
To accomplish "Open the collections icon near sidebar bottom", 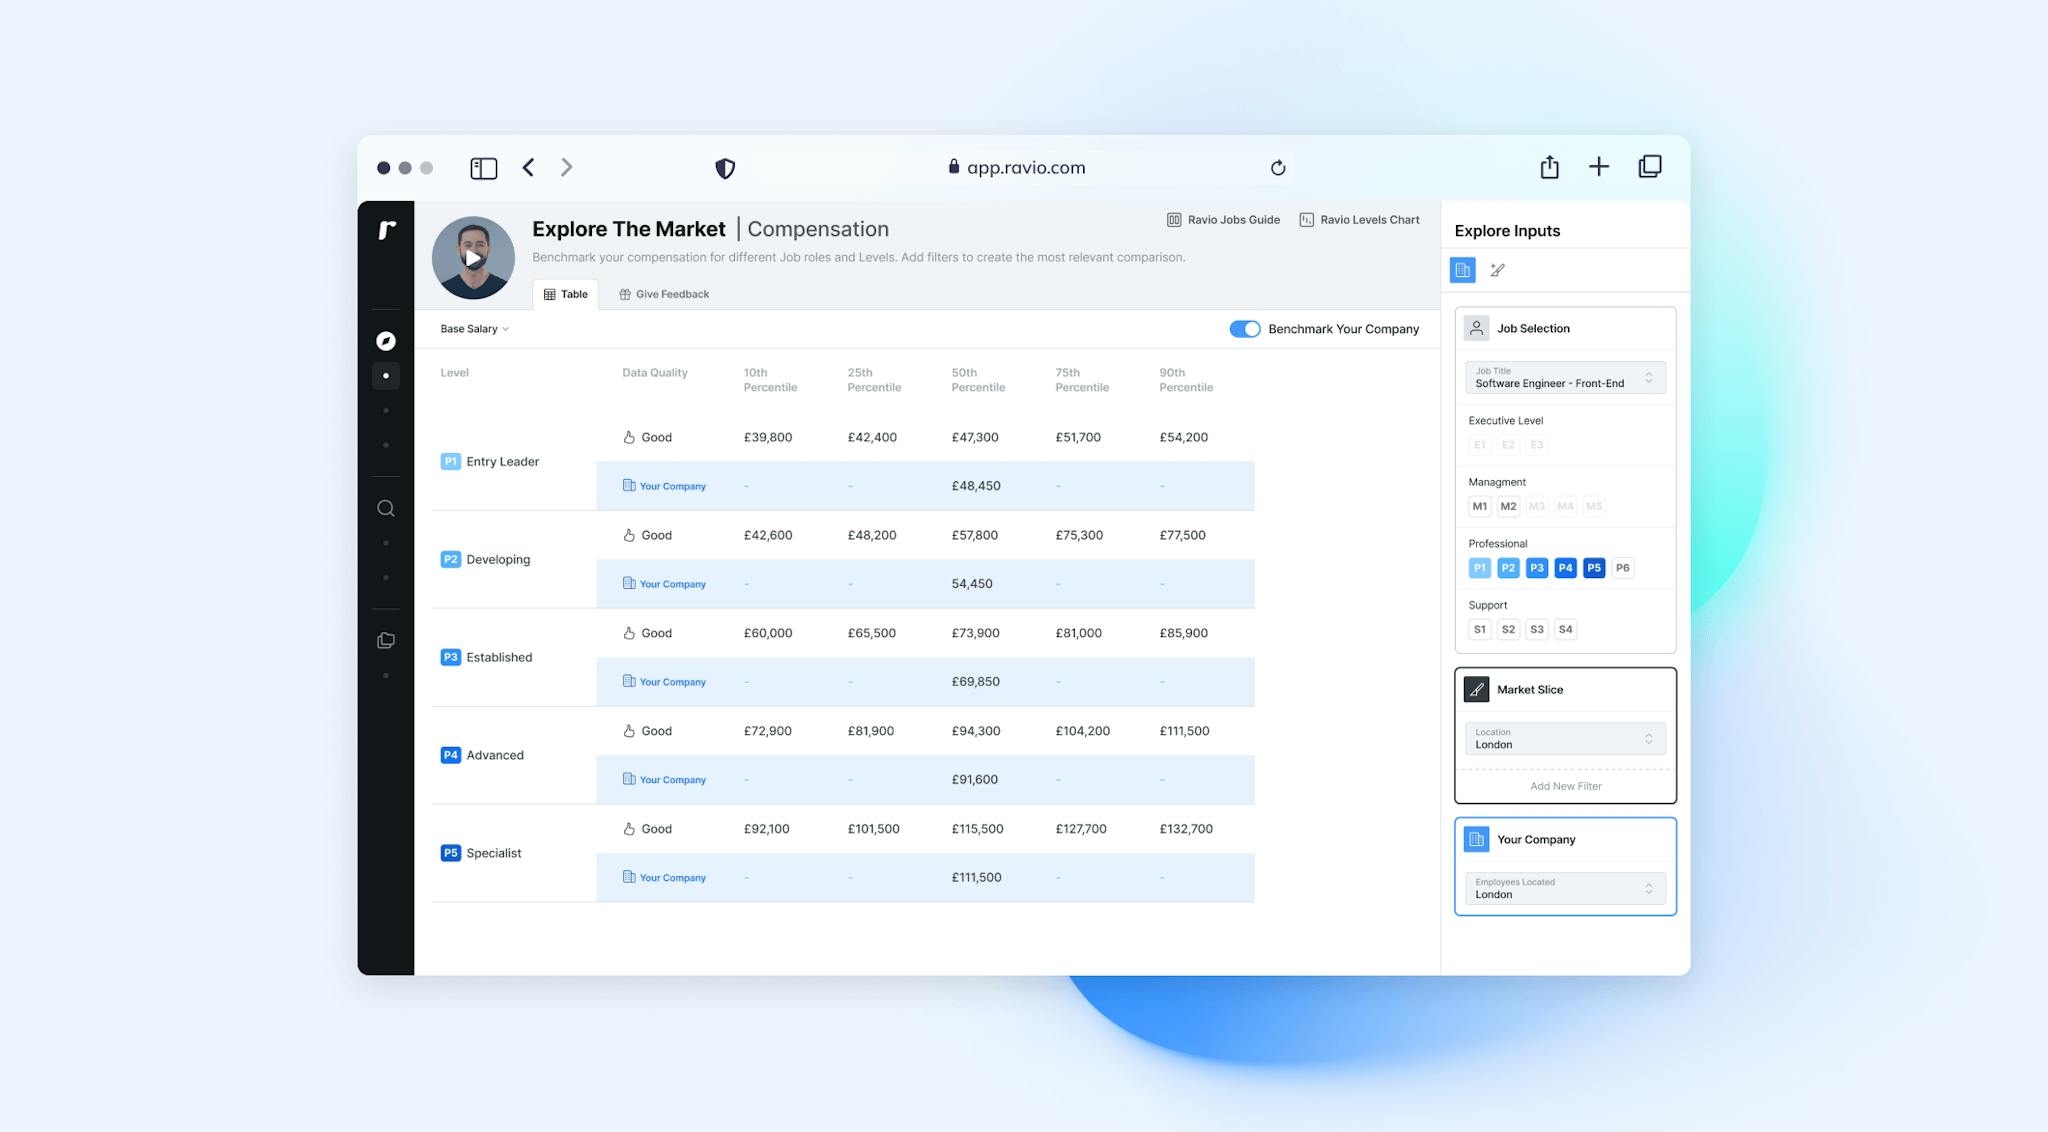I will tap(386, 640).
